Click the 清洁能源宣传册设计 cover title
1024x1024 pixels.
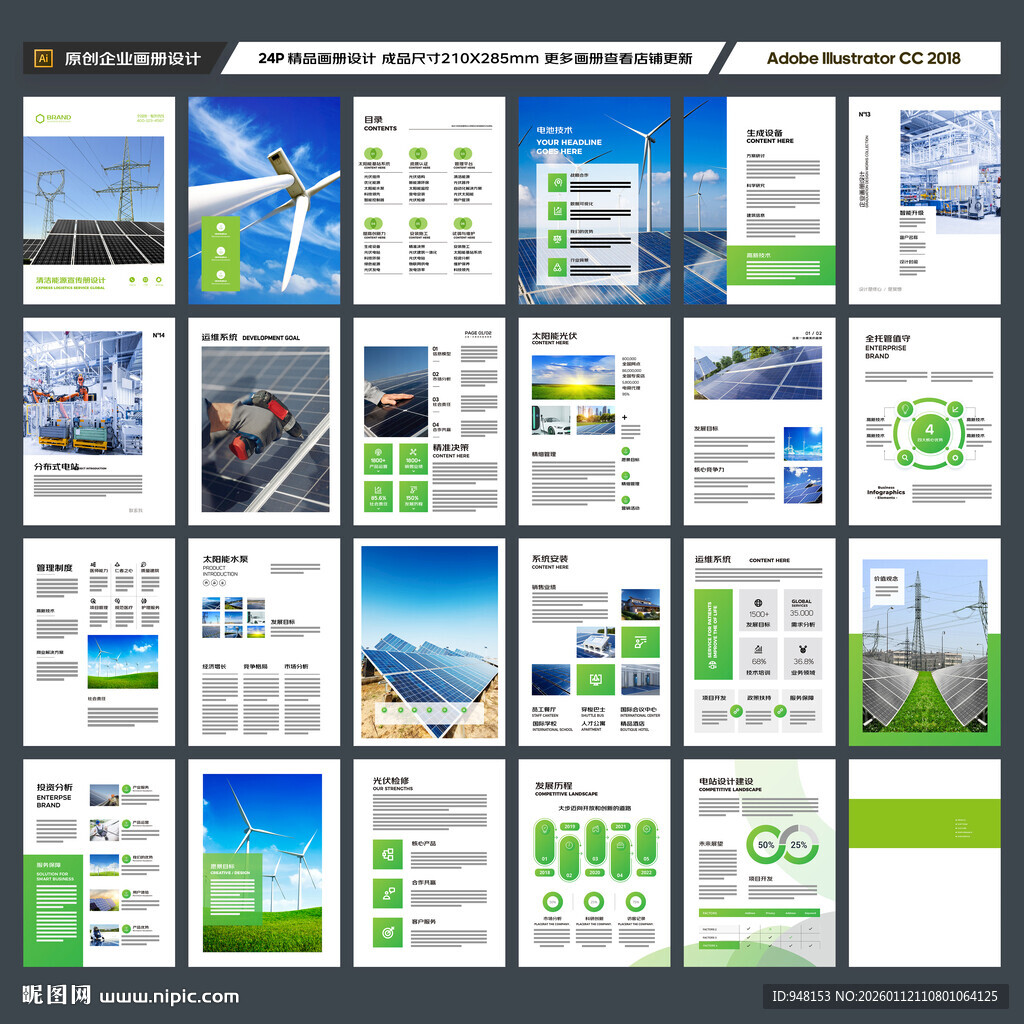[x=71, y=280]
